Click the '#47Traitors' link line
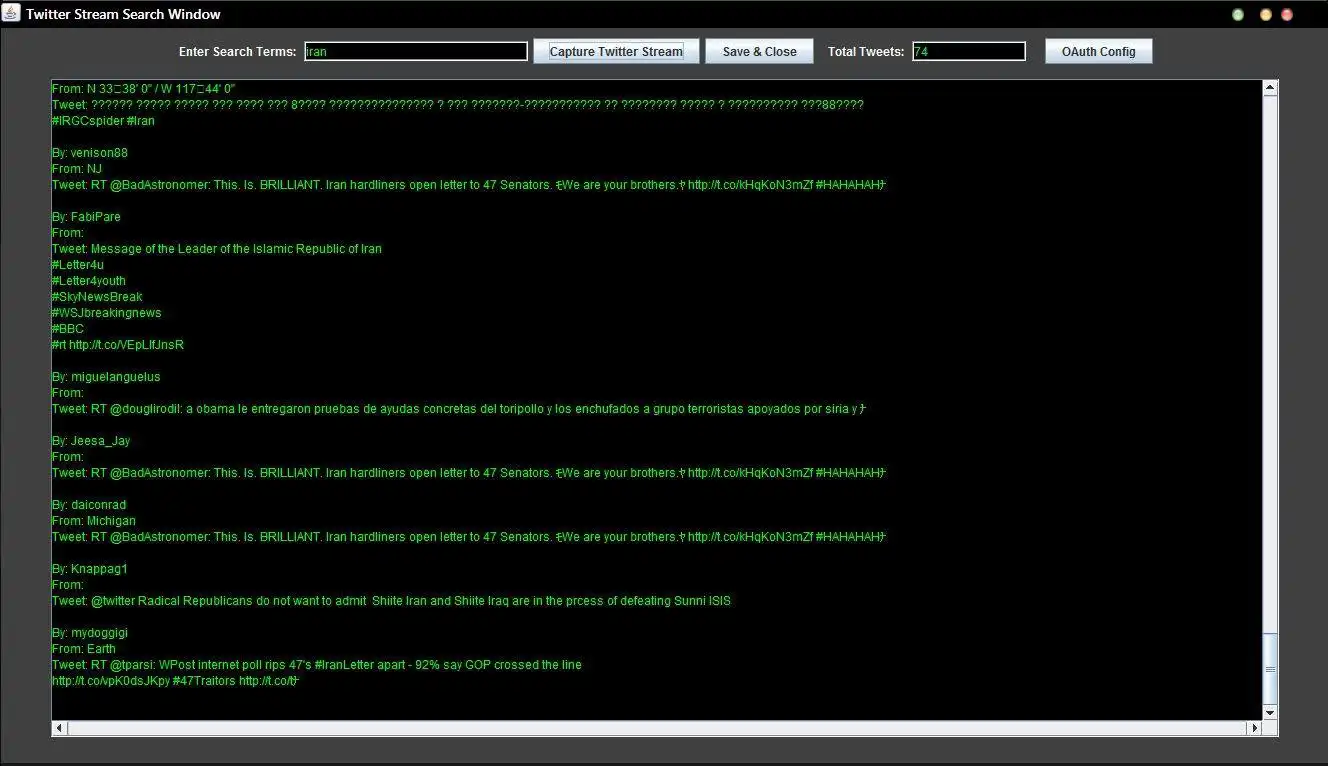1328x766 pixels. (176, 681)
